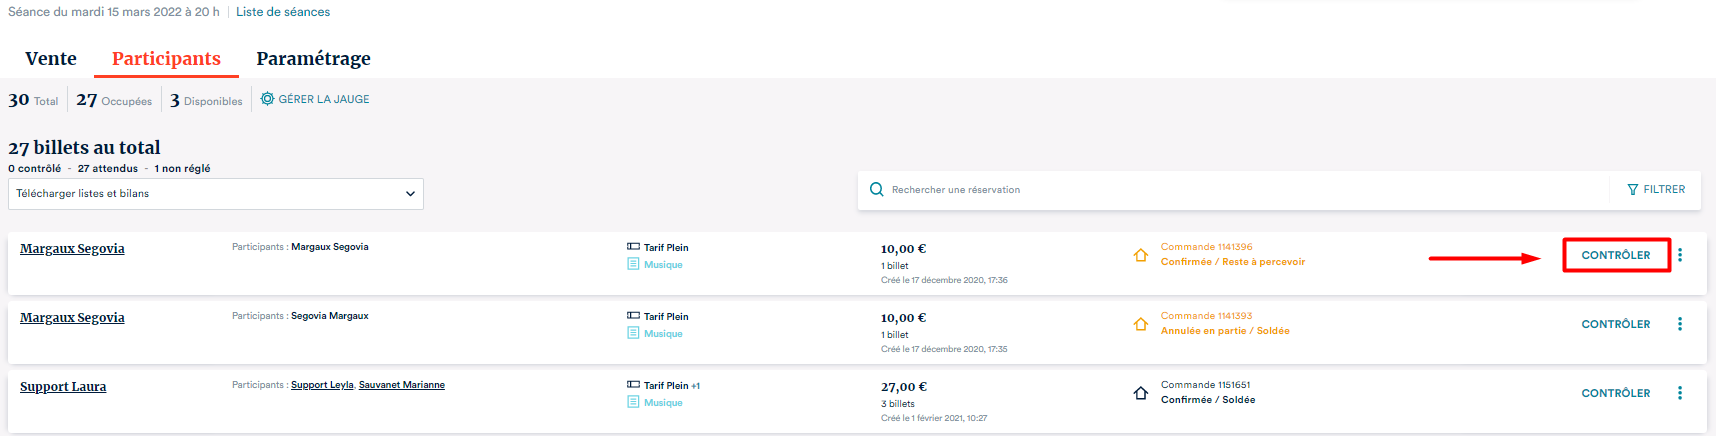Click the orange house icon for order 1141396
This screenshot has width=1716, height=436.
tap(1140, 255)
